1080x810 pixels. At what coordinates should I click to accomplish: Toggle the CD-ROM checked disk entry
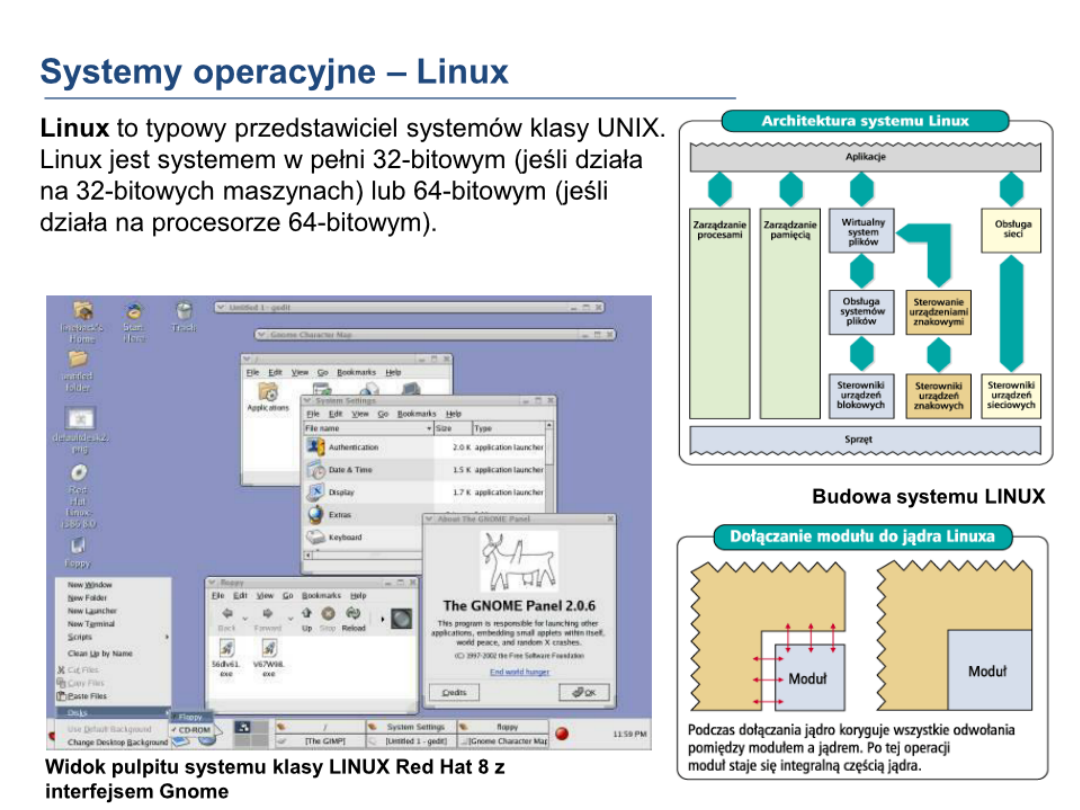192,730
